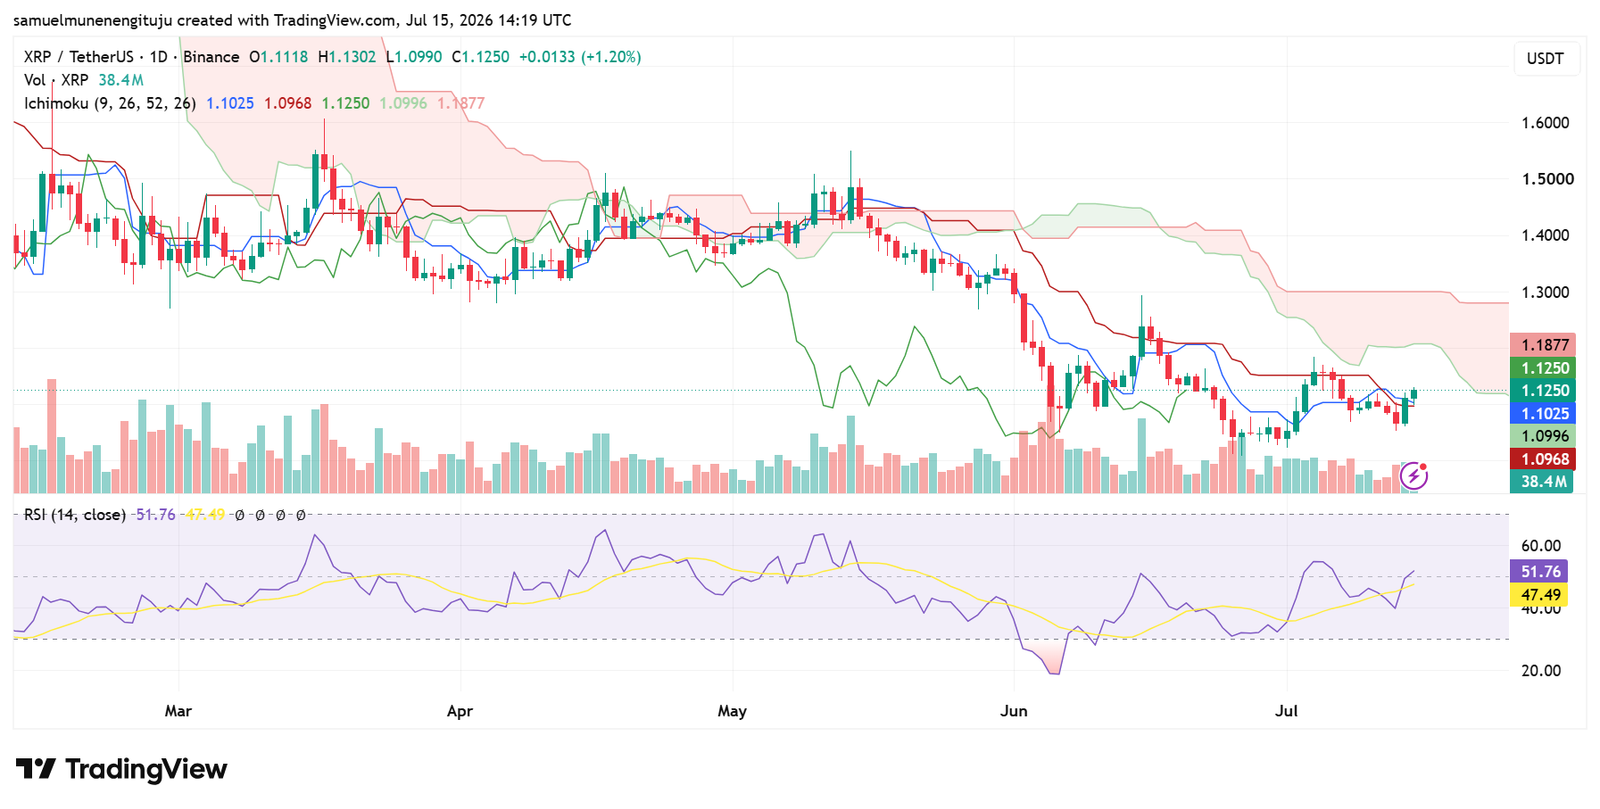Click the purple 51.76 RSI label
The image size is (1600, 809).
pyautogui.click(x=1540, y=572)
